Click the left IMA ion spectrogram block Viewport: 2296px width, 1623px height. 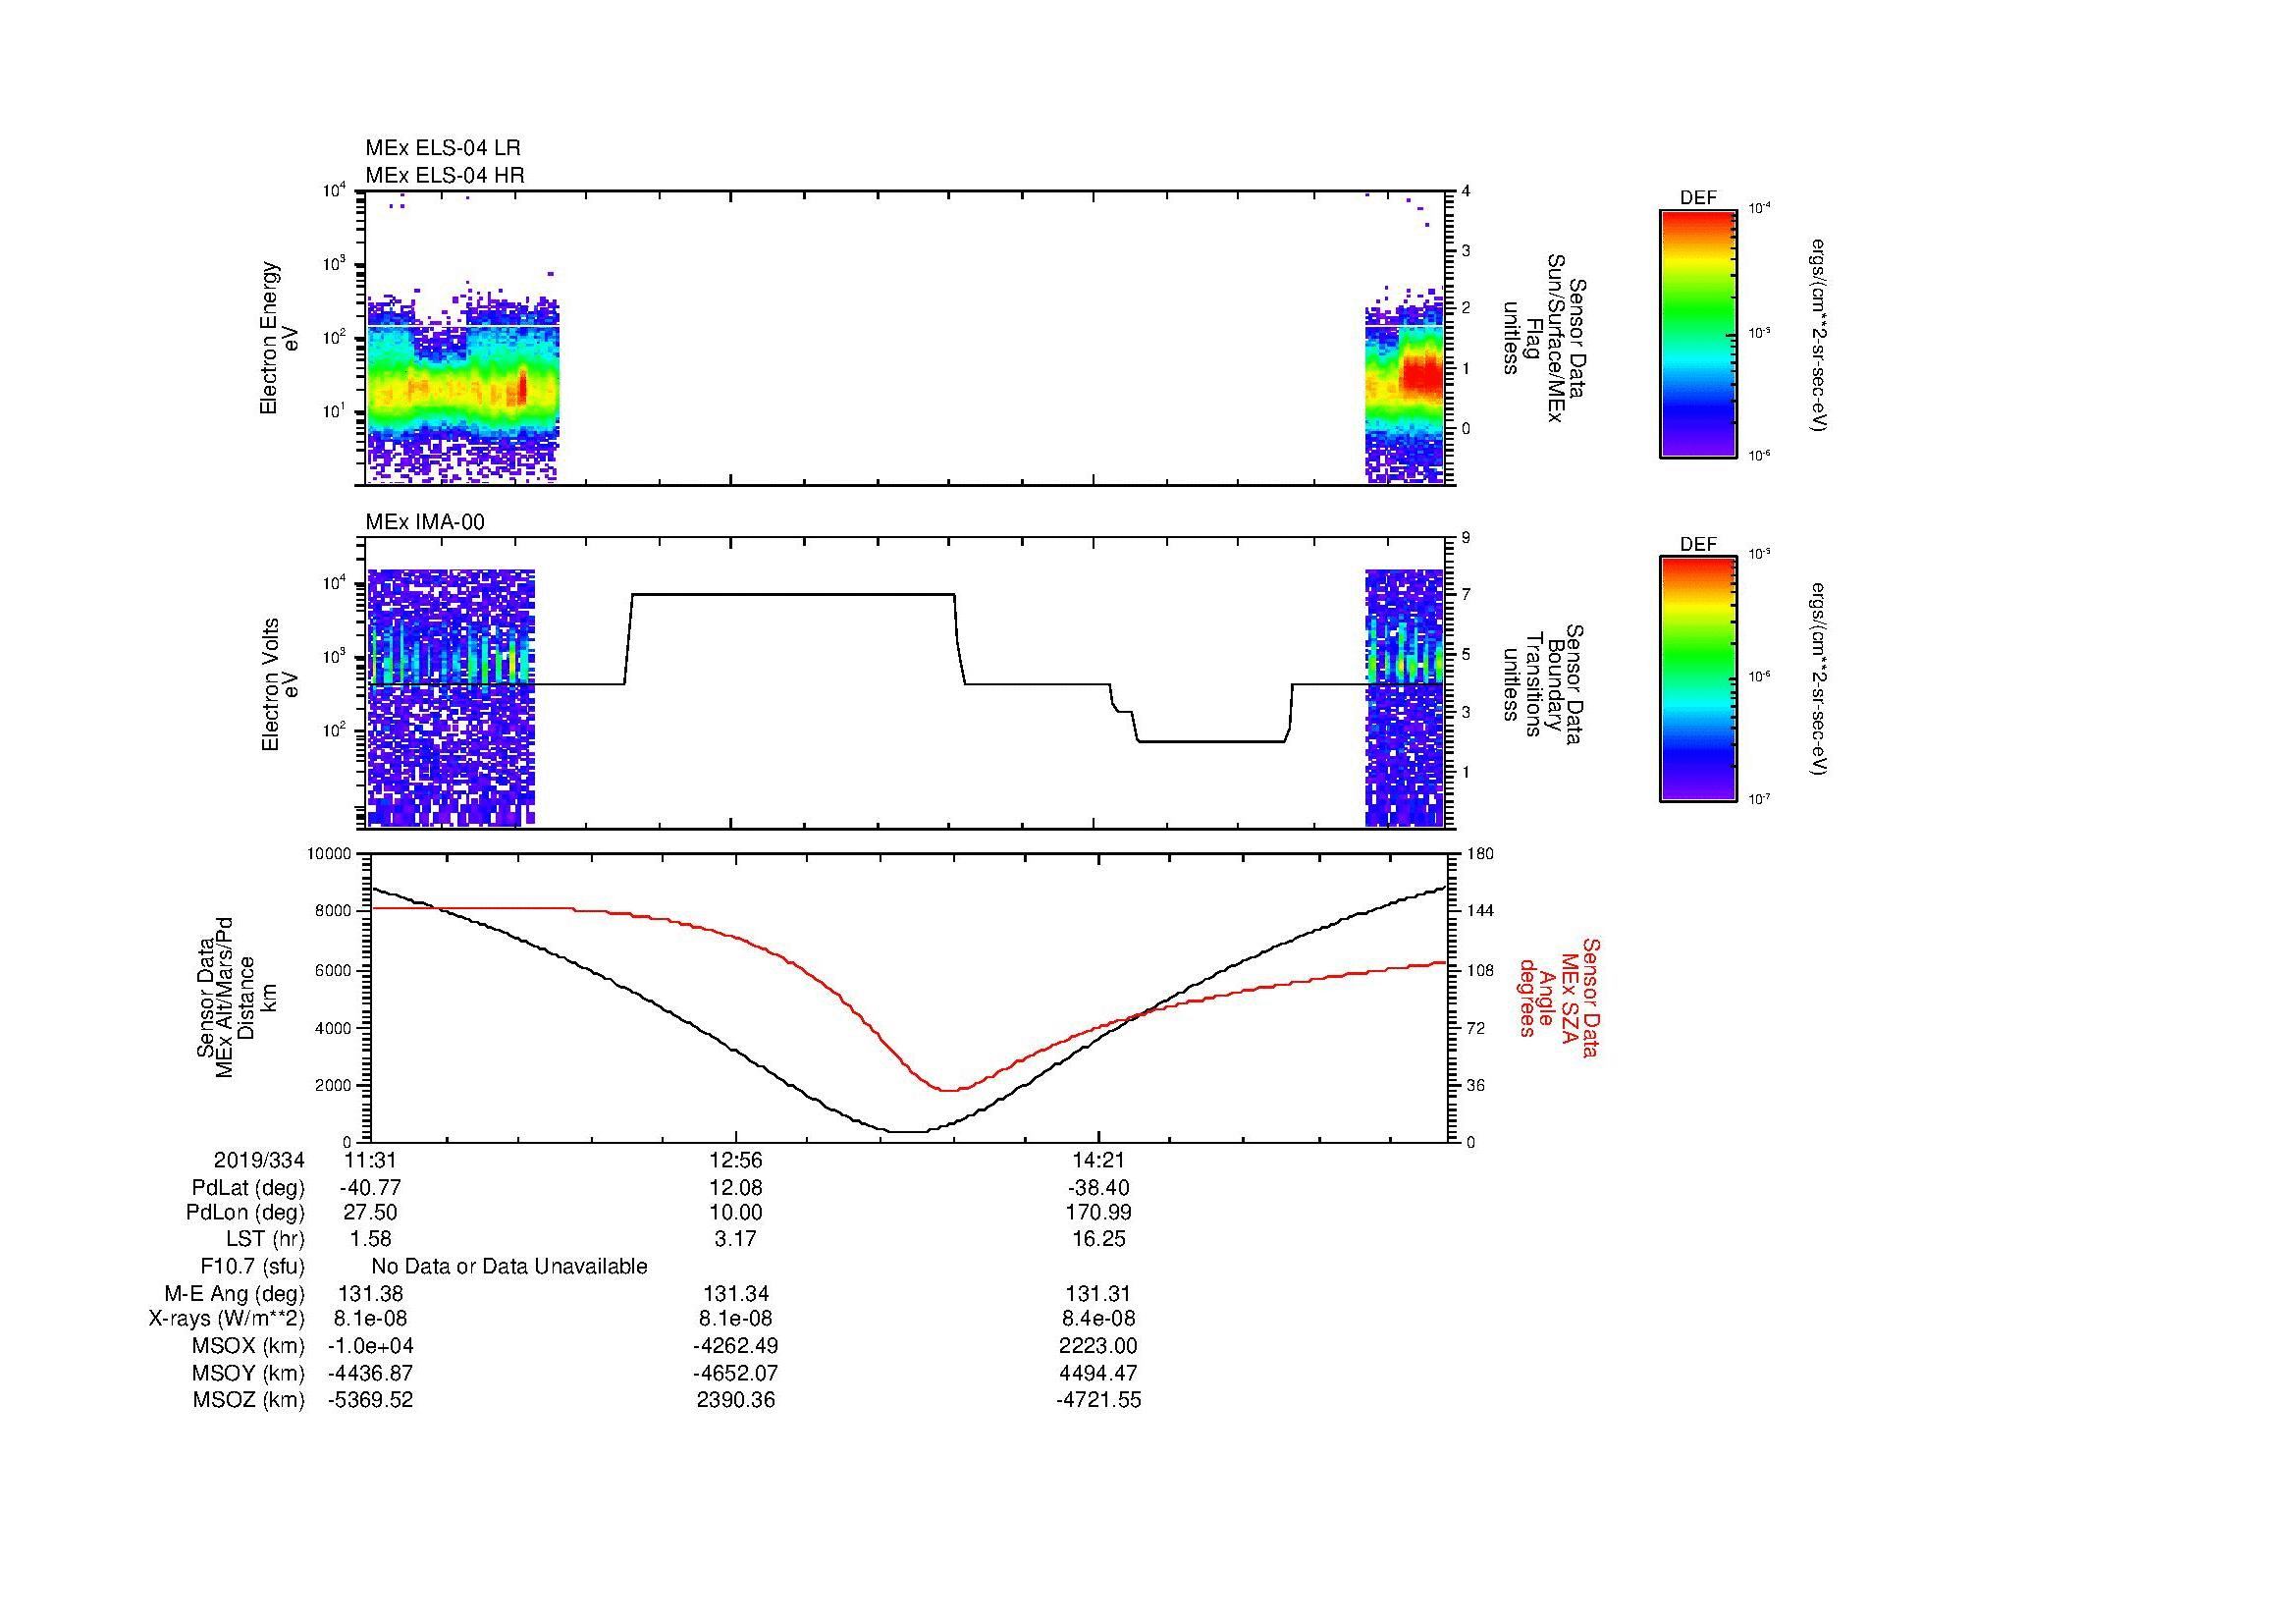(x=452, y=697)
